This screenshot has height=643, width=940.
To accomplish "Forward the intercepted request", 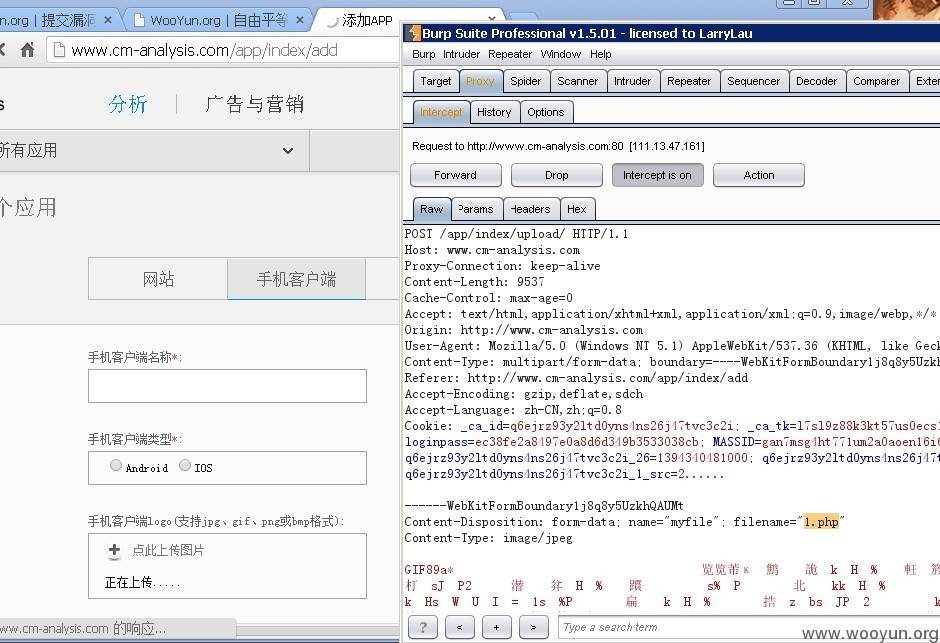I will pos(456,175).
